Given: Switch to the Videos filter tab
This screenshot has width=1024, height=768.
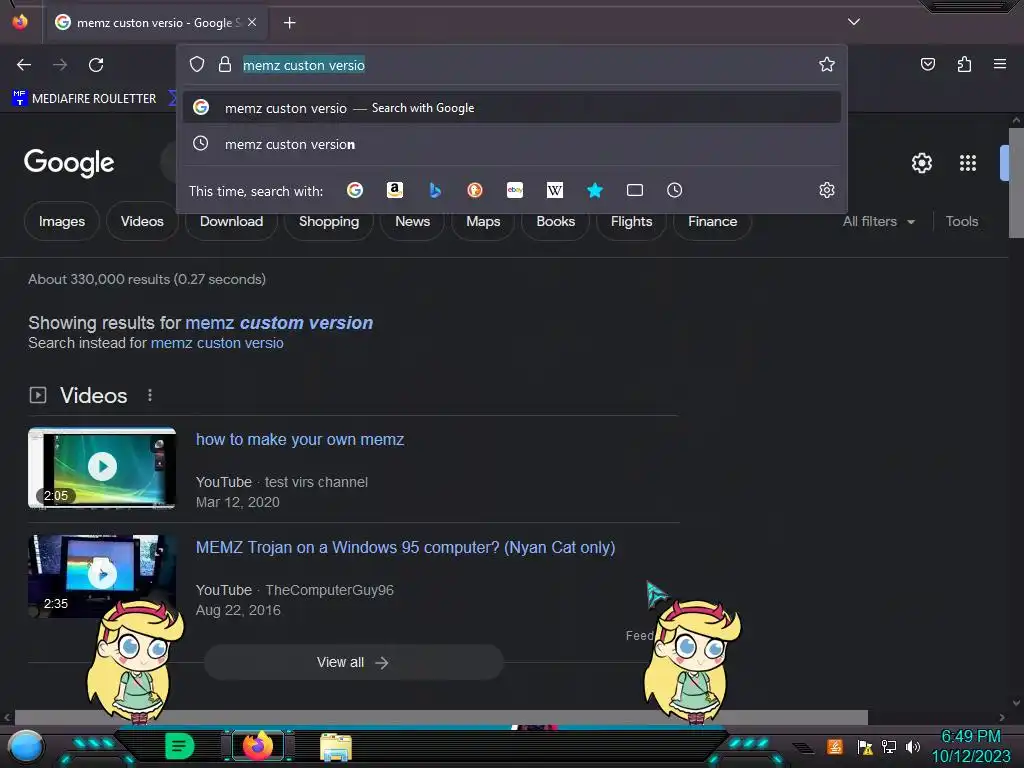Looking at the screenshot, I should (142, 221).
